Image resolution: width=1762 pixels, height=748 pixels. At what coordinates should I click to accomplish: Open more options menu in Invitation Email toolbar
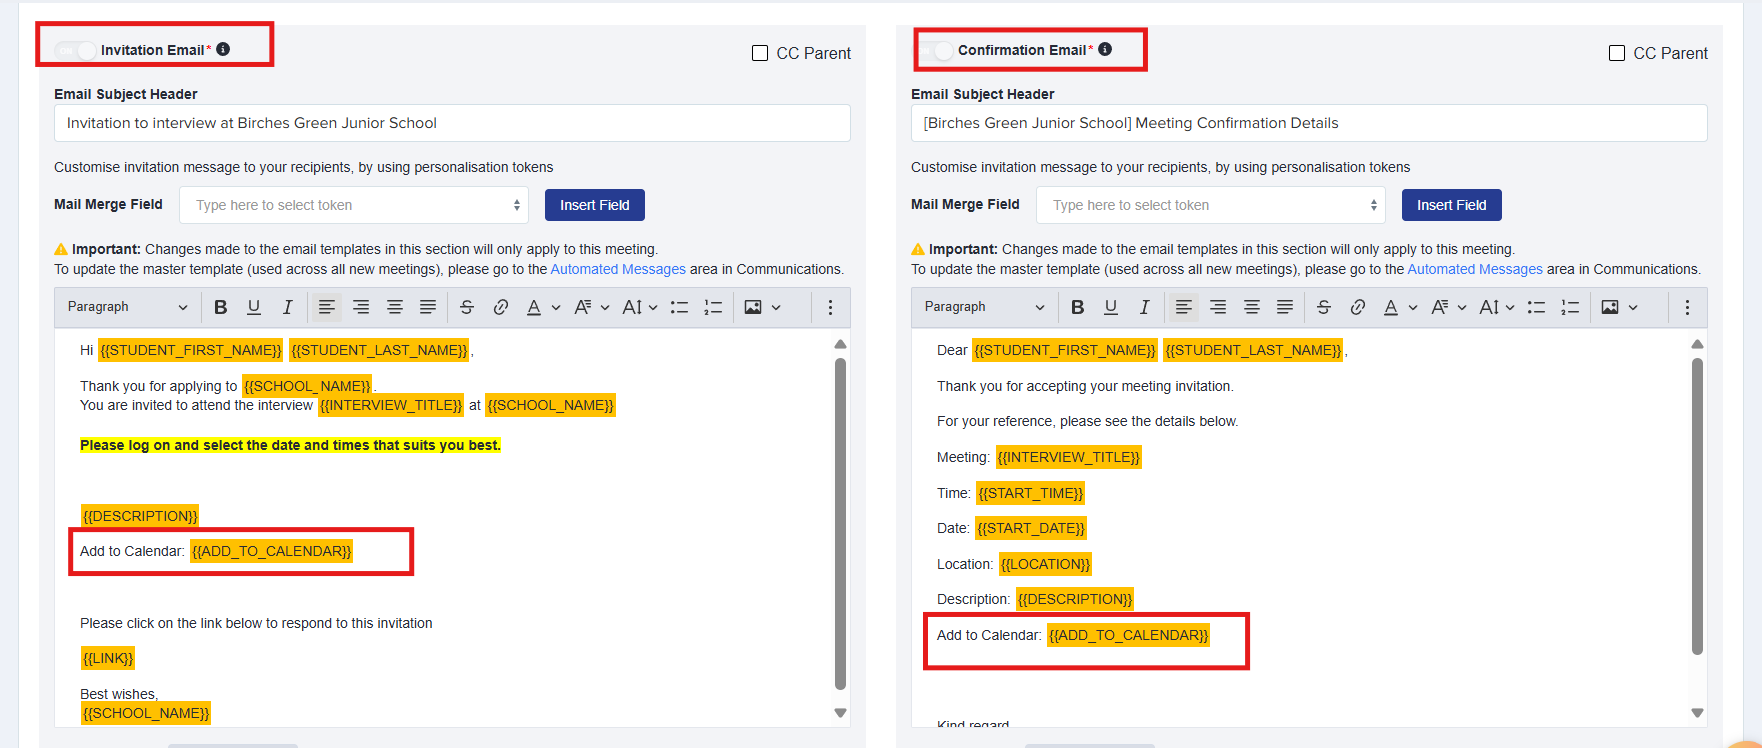pyautogui.click(x=830, y=307)
